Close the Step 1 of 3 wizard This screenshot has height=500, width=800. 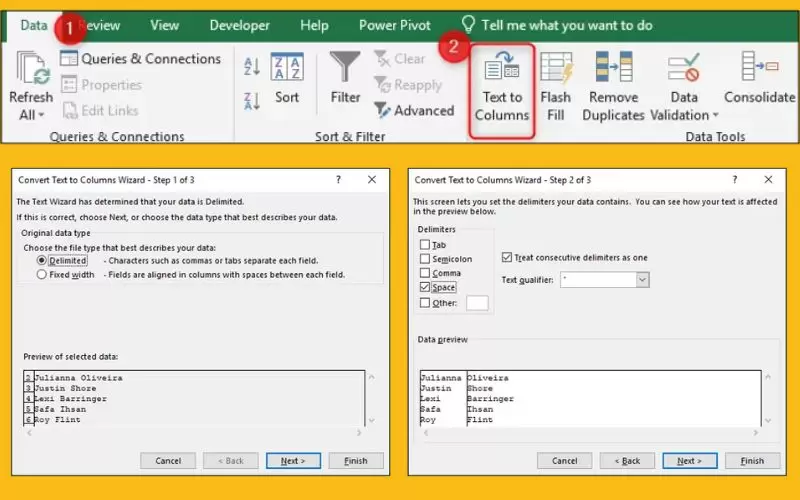[x=372, y=180]
